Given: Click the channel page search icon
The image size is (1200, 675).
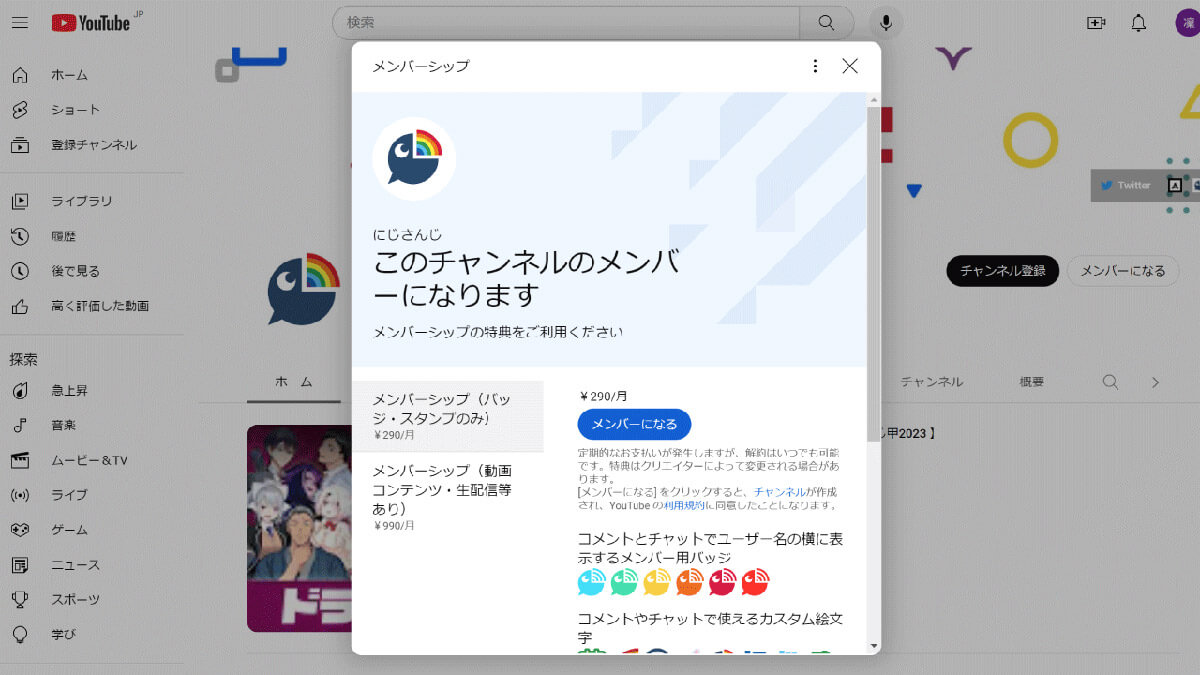Looking at the screenshot, I should (1110, 382).
